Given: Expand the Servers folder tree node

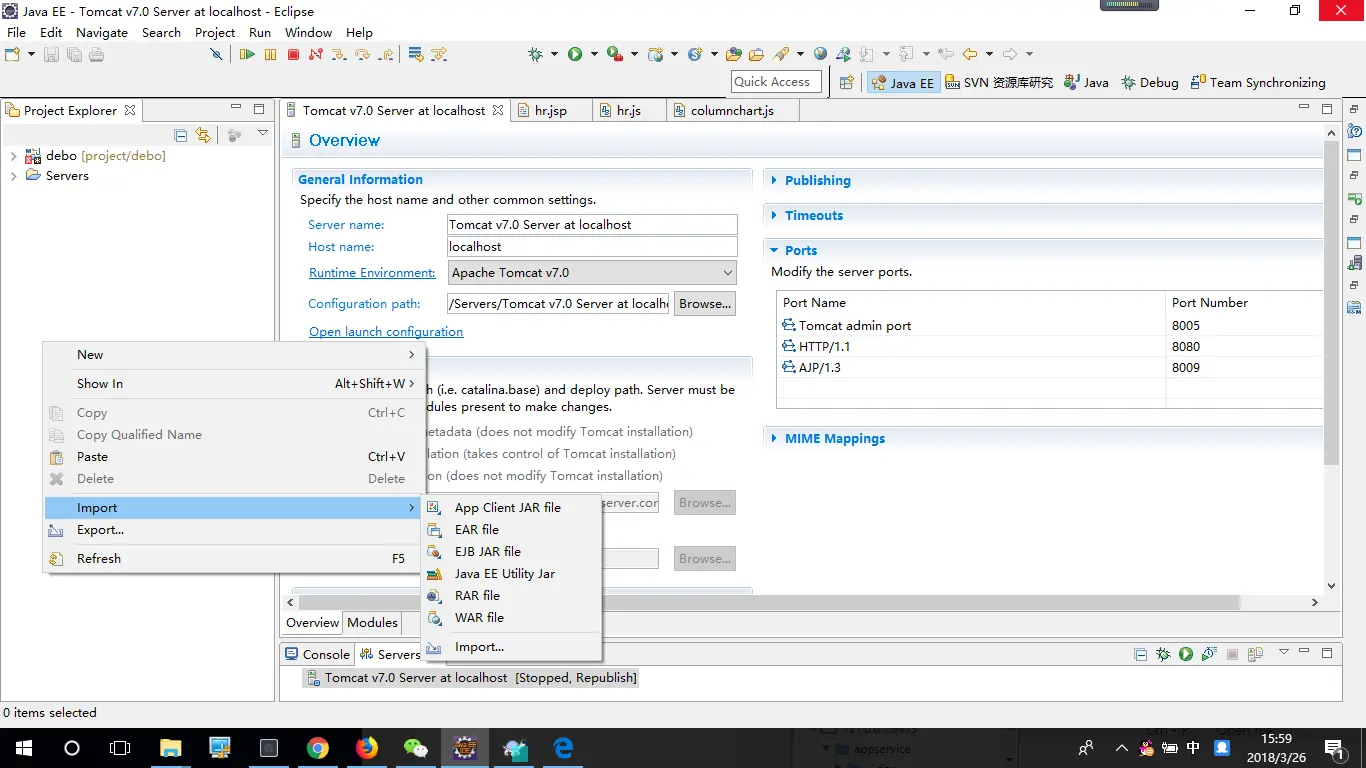Looking at the screenshot, I should click(x=13, y=176).
